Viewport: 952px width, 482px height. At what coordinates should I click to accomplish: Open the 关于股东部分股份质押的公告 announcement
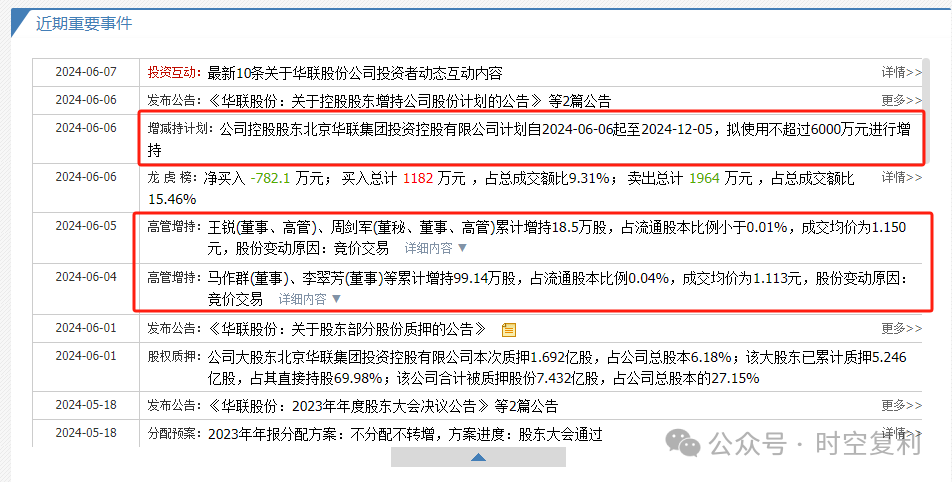[x=347, y=329]
